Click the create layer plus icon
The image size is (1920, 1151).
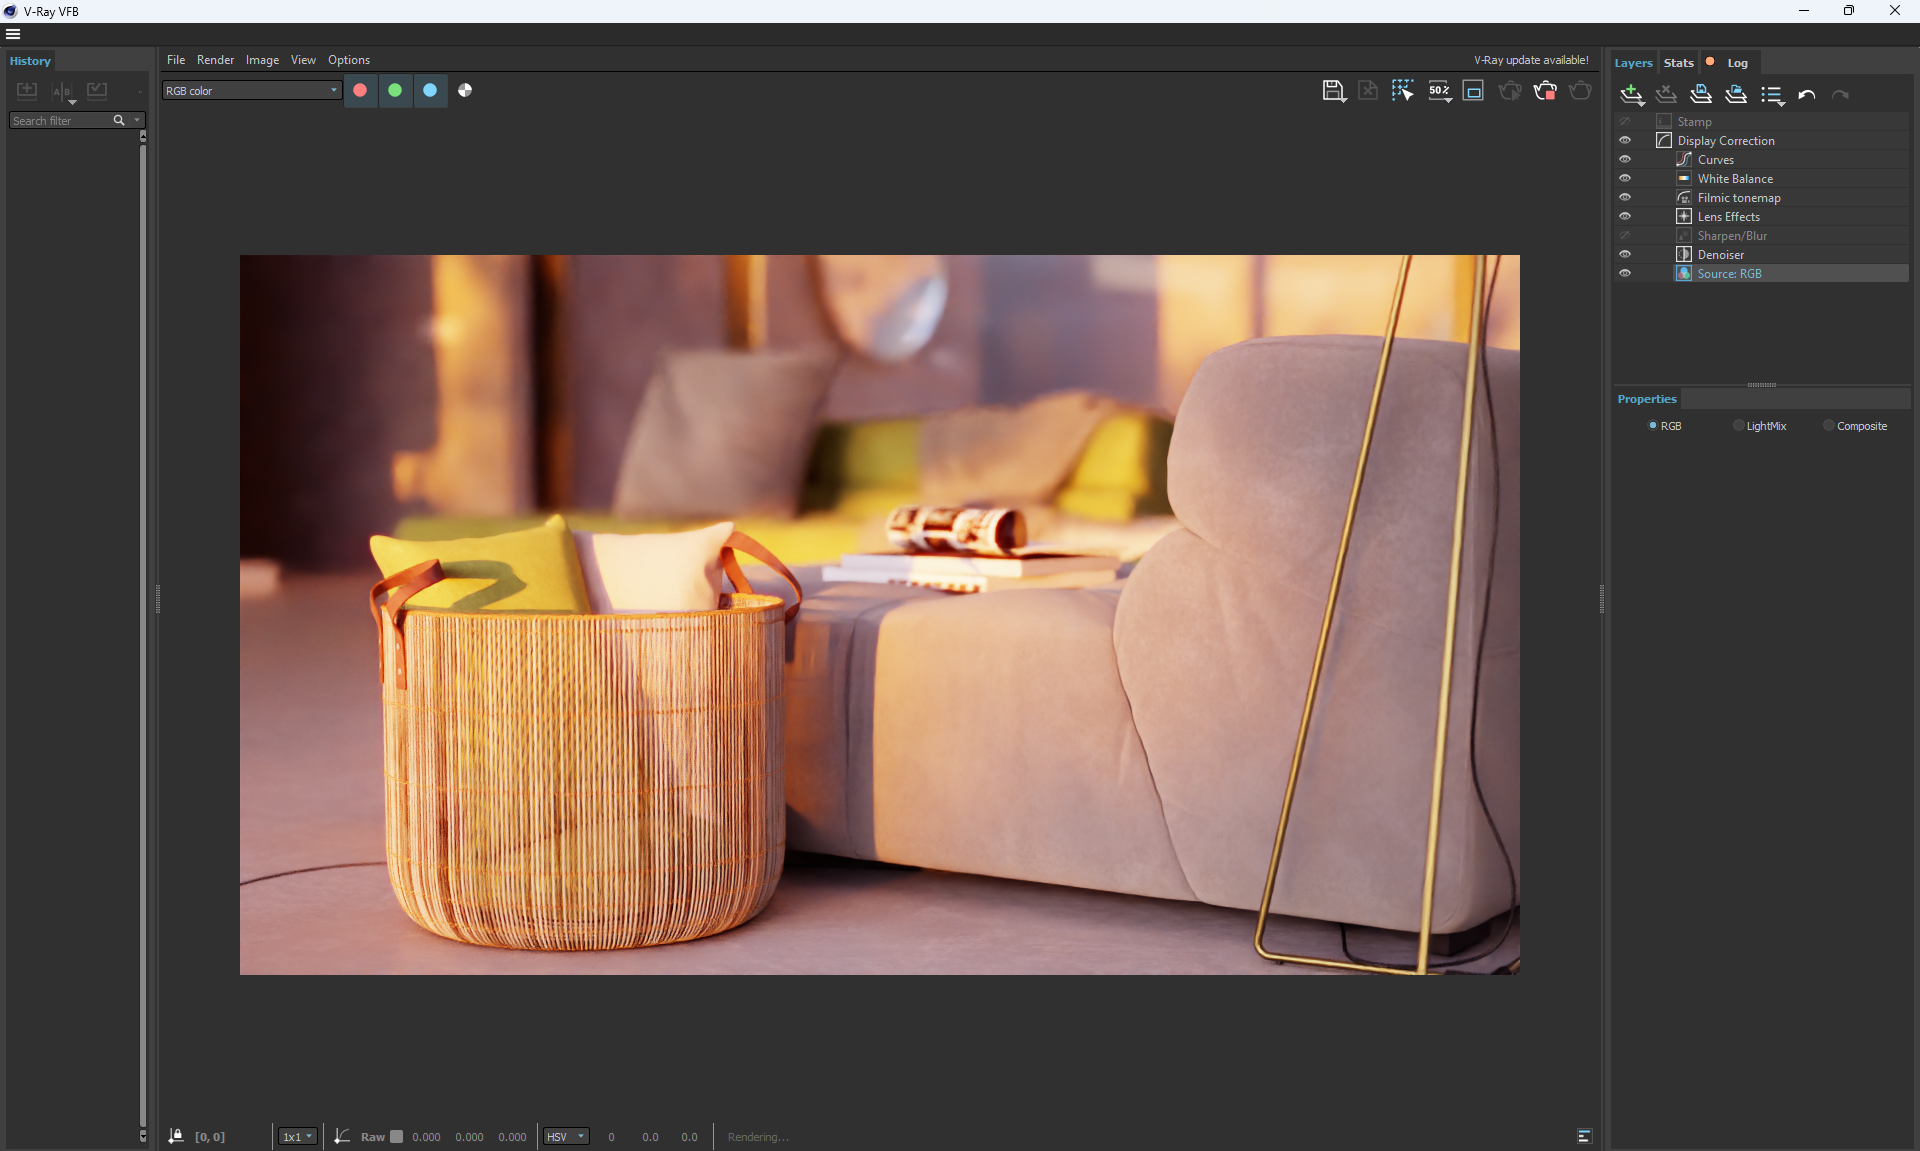tap(1631, 94)
